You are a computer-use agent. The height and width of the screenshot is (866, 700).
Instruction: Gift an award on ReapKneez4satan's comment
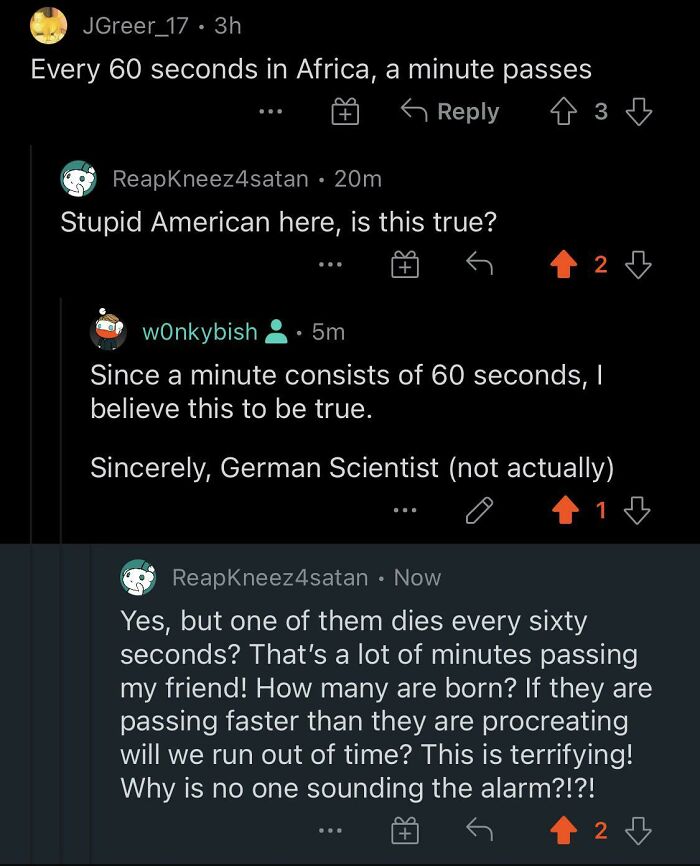tap(406, 264)
